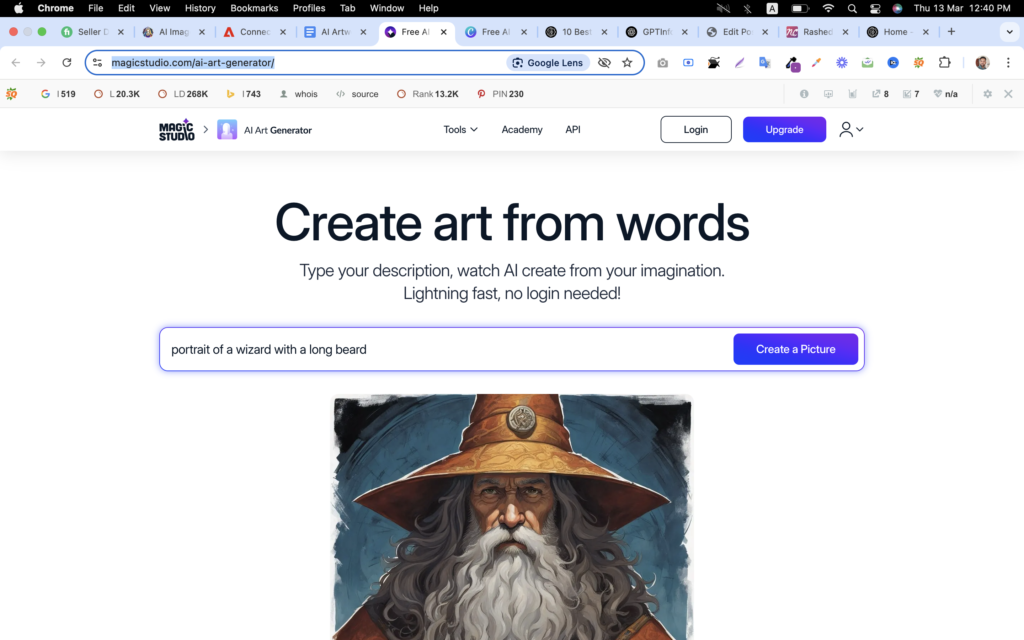Open the Academy page
Screen dimensions: 1024x640
522,129
